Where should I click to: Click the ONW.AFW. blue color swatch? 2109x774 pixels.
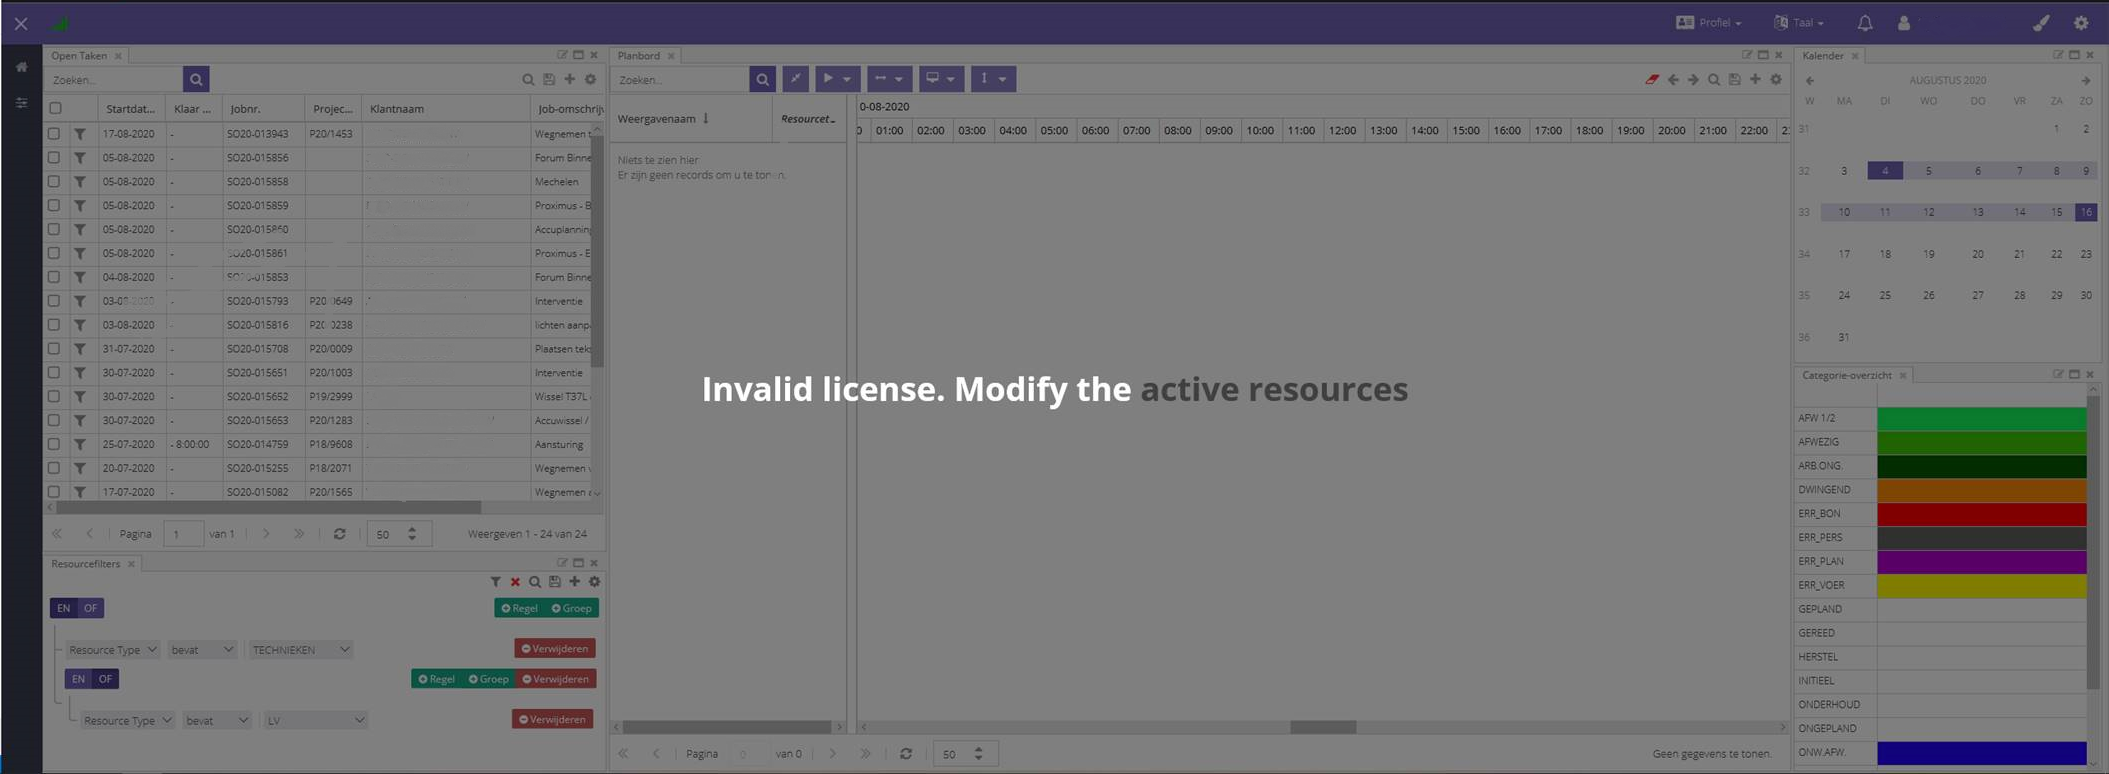(1982, 753)
